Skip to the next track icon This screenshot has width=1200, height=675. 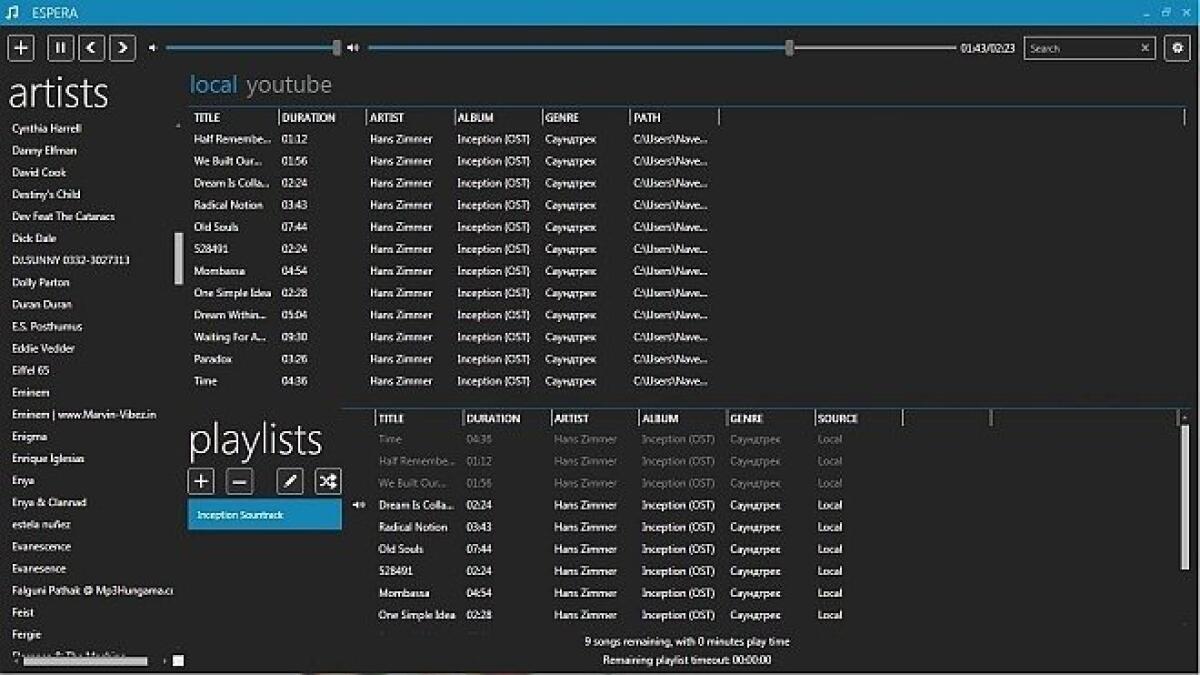pos(120,47)
